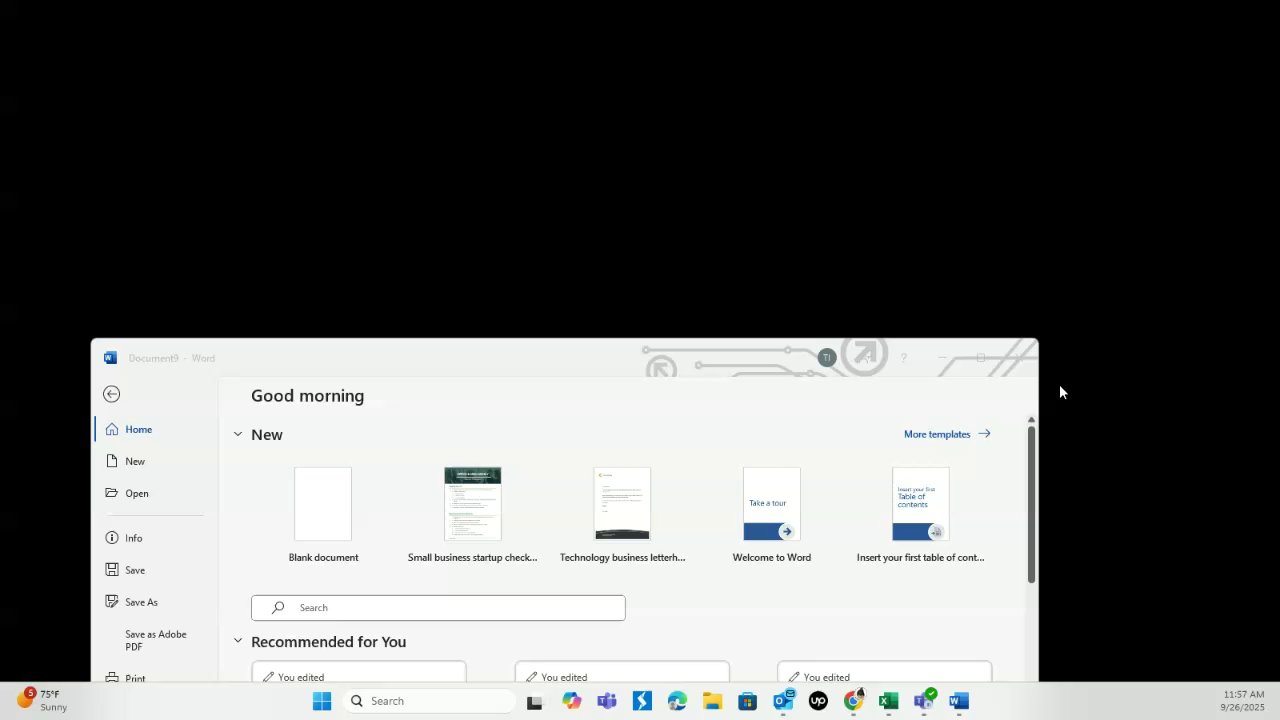Click the back arrow in Word backstage

(112, 394)
